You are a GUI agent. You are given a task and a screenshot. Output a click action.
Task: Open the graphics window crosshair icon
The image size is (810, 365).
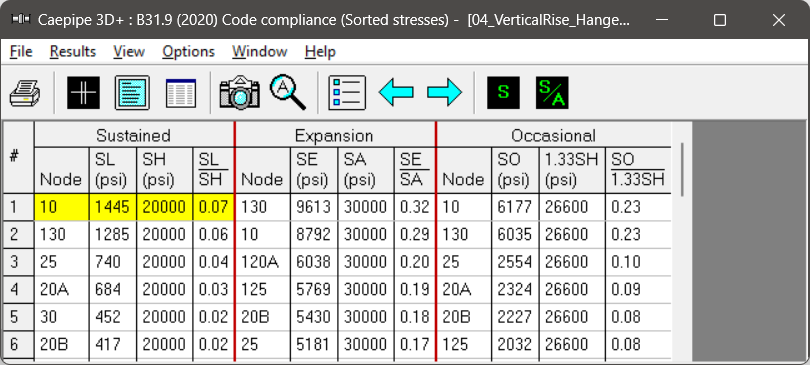click(x=83, y=93)
